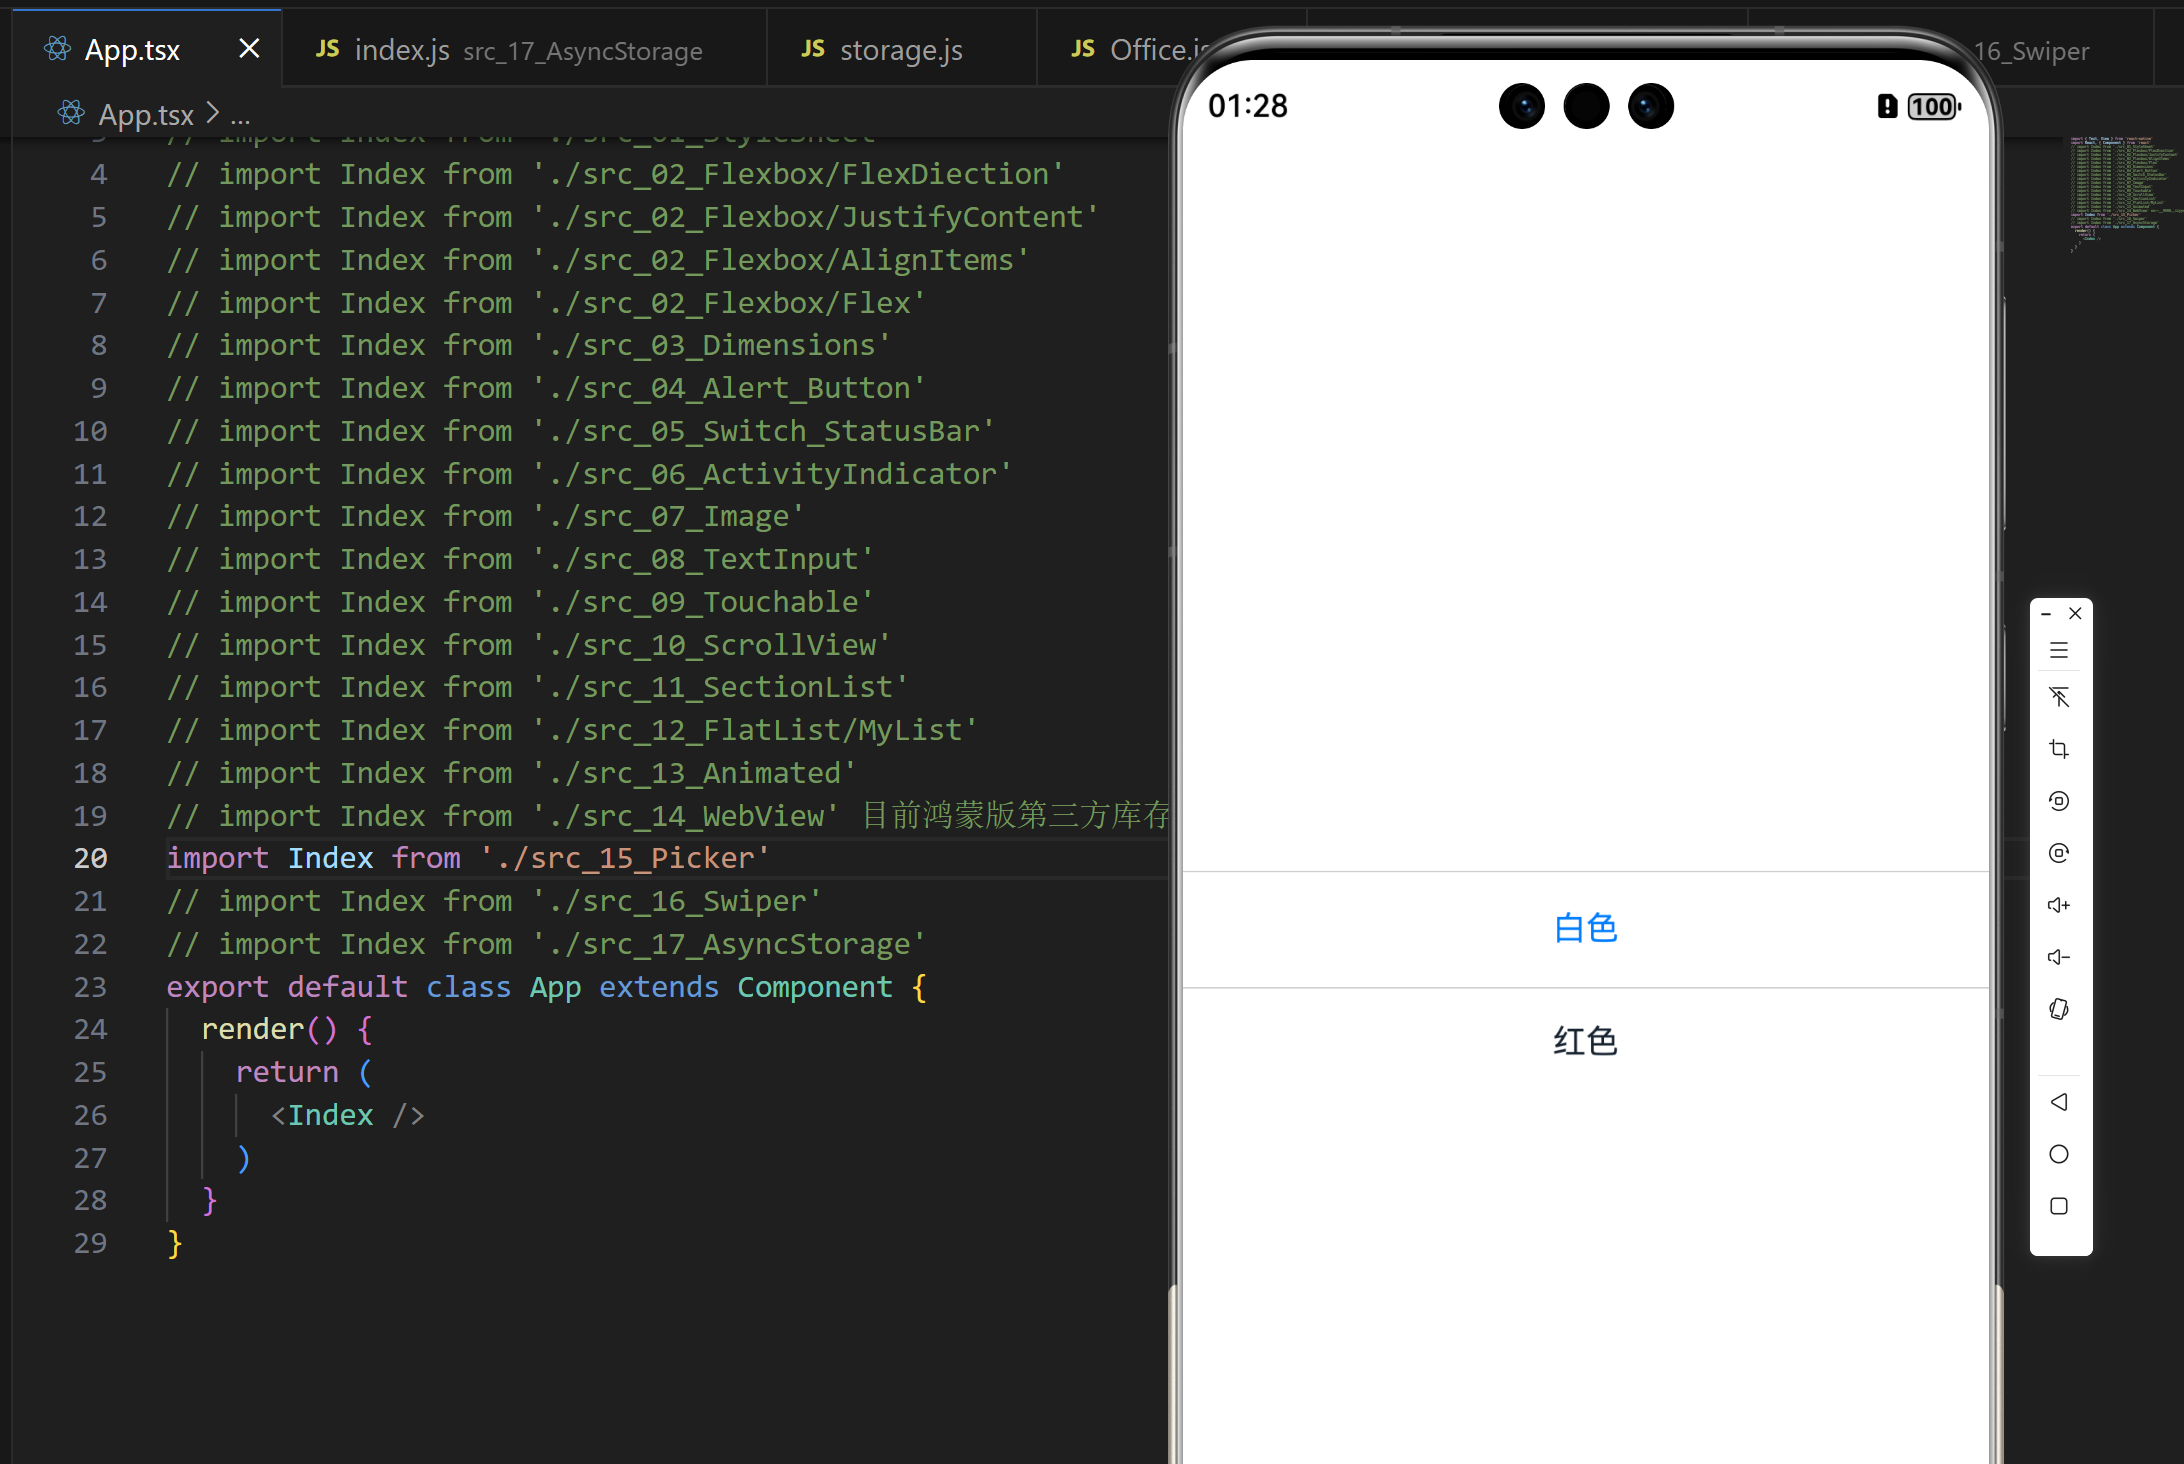The width and height of the screenshot is (2184, 1464).
Task: Click the phone status bar time 01:28
Action: pyautogui.click(x=1248, y=106)
